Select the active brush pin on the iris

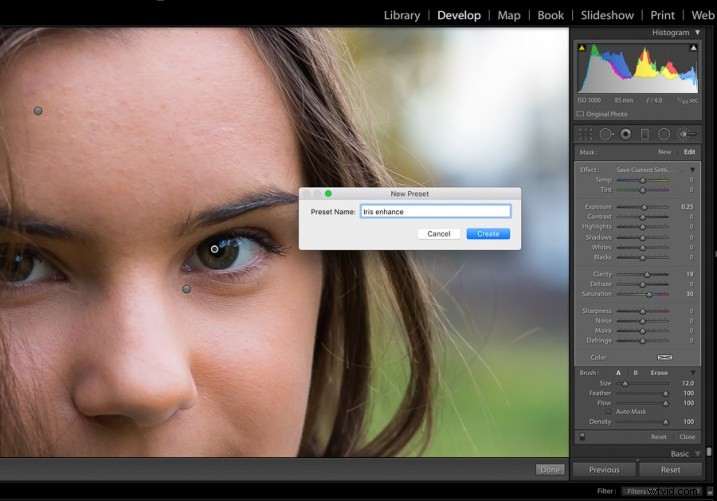pyautogui.click(x=214, y=249)
